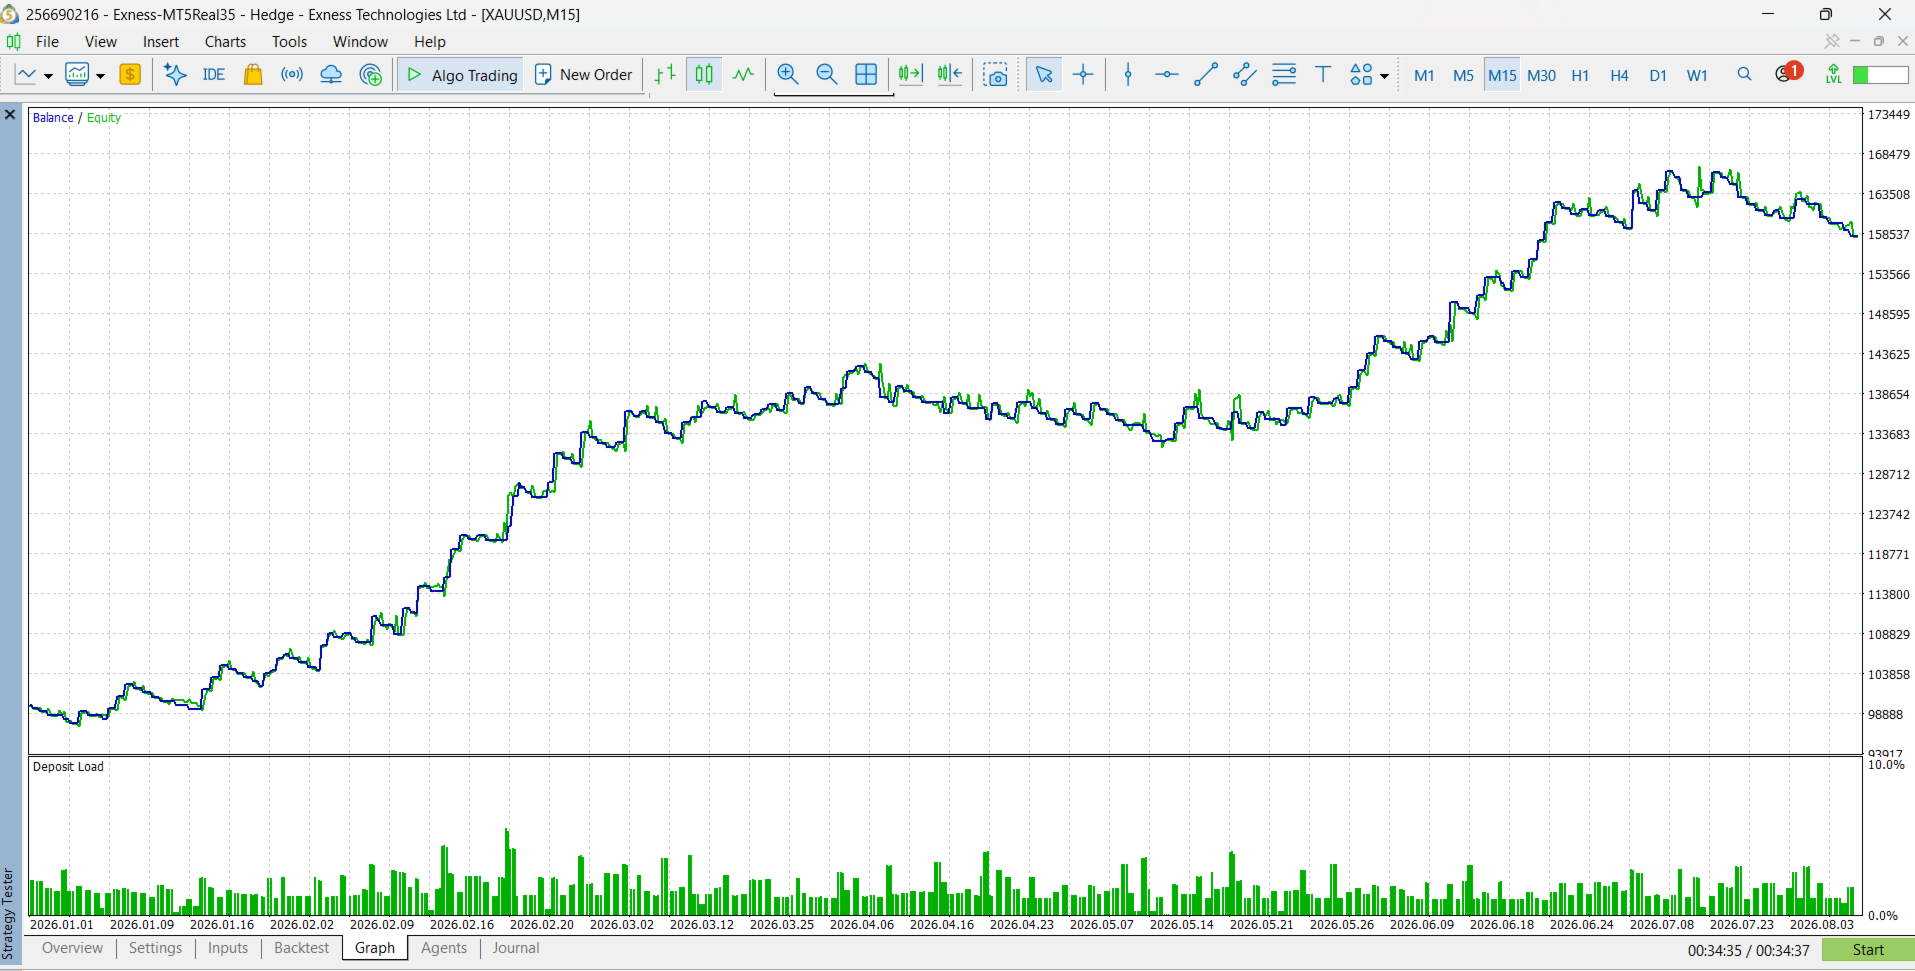Image resolution: width=1915 pixels, height=971 pixels.
Task: Open the Inputs tab
Action: tap(228, 948)
